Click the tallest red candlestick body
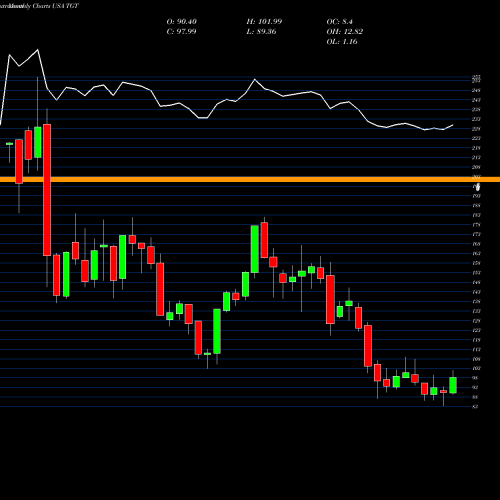The width and height of the screenshot is (500, 500). (x=47, y=190)
